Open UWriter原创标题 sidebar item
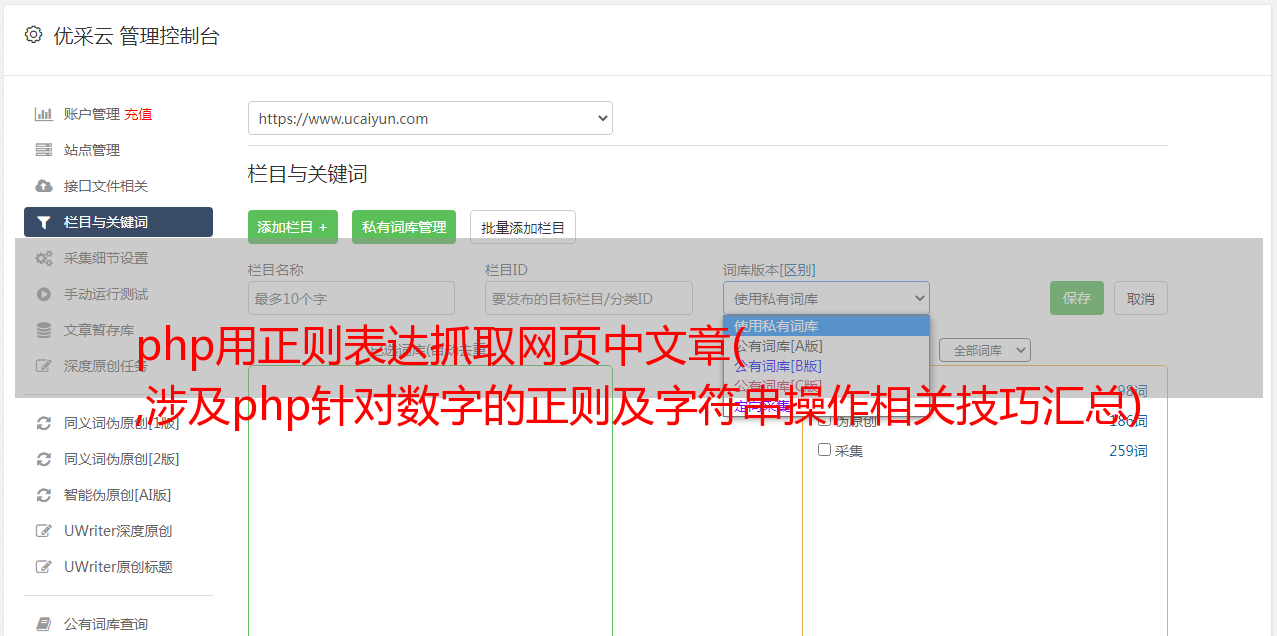 pos(118,567)
